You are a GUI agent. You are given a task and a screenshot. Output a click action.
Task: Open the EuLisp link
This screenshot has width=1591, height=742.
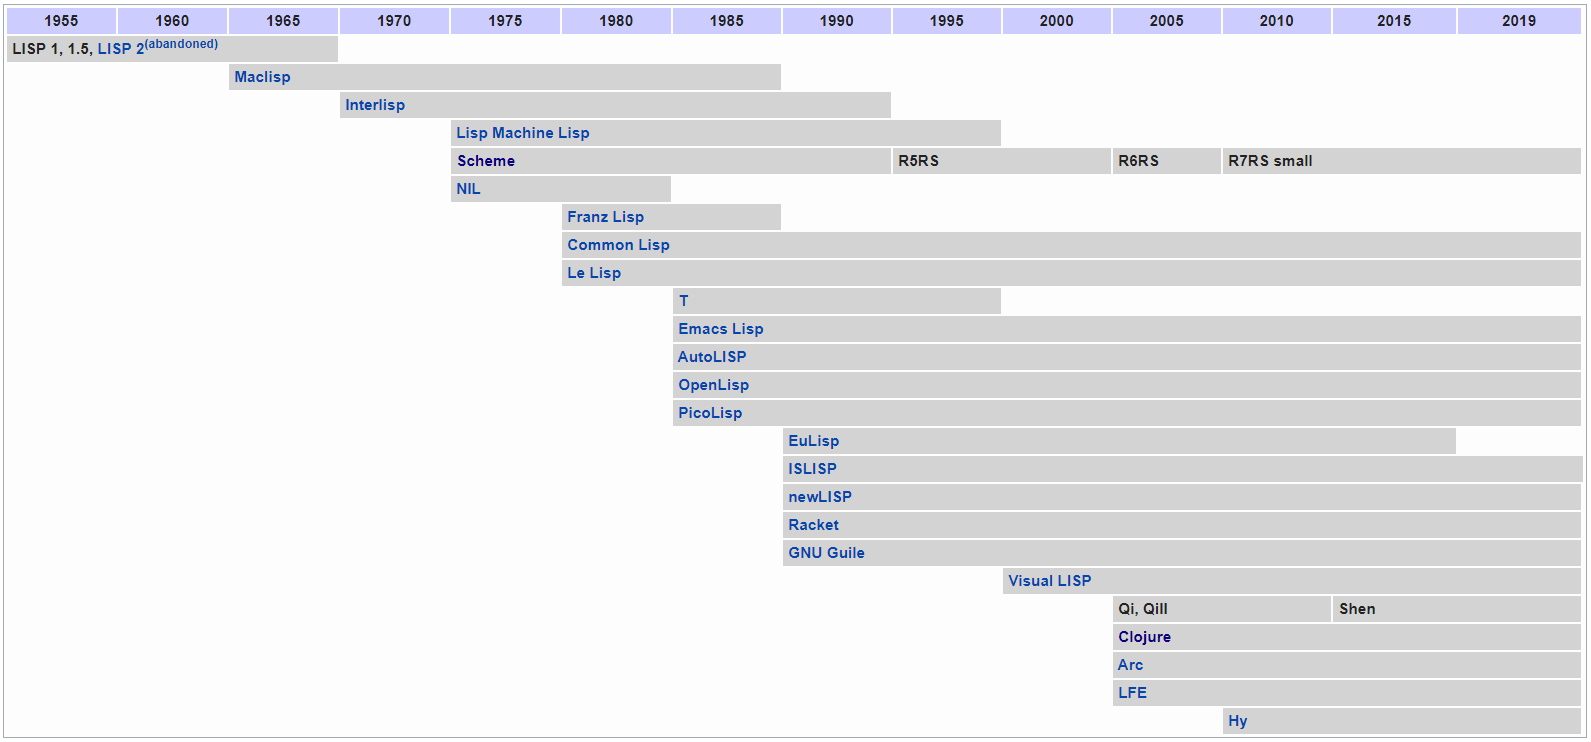click(x=813, y=441)
